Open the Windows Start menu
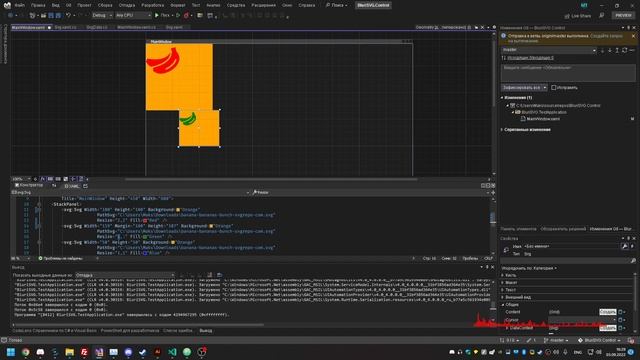The width and height of the screenshot is (640, 360). pyautogui.click(x=11, y=352)
